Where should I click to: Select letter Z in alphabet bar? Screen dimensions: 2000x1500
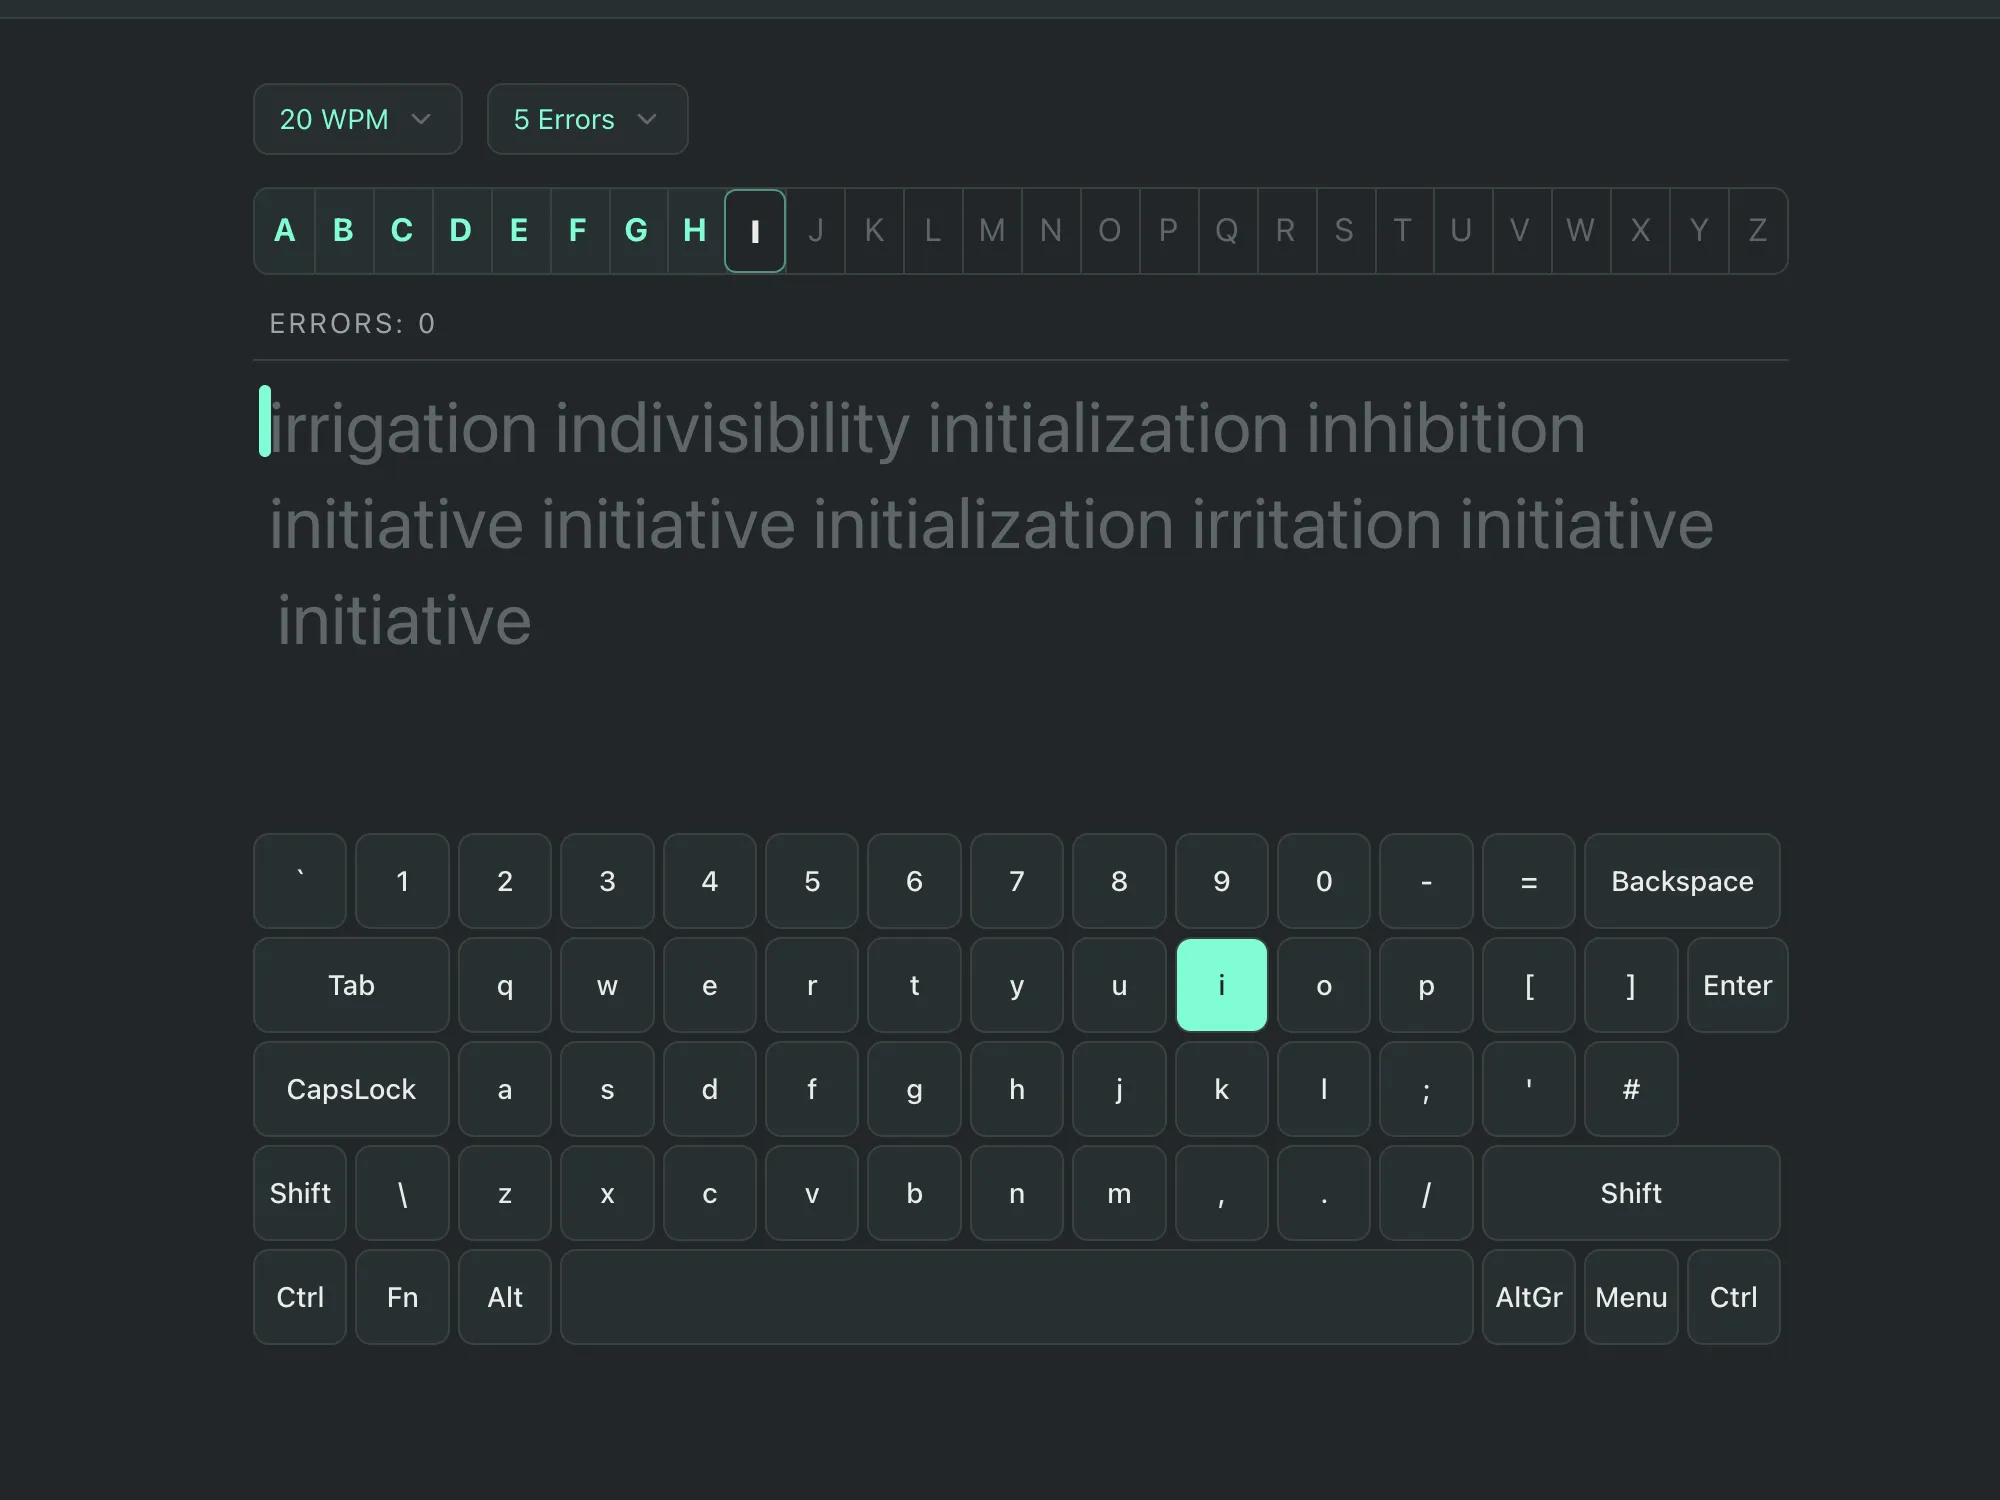1757,231
